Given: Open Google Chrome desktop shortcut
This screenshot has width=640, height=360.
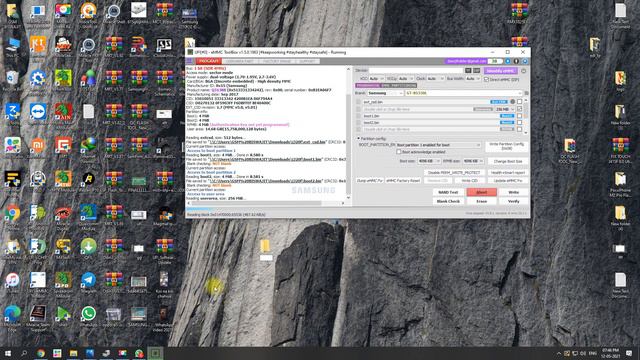Looking at the screenshot, I should (12, 213).
